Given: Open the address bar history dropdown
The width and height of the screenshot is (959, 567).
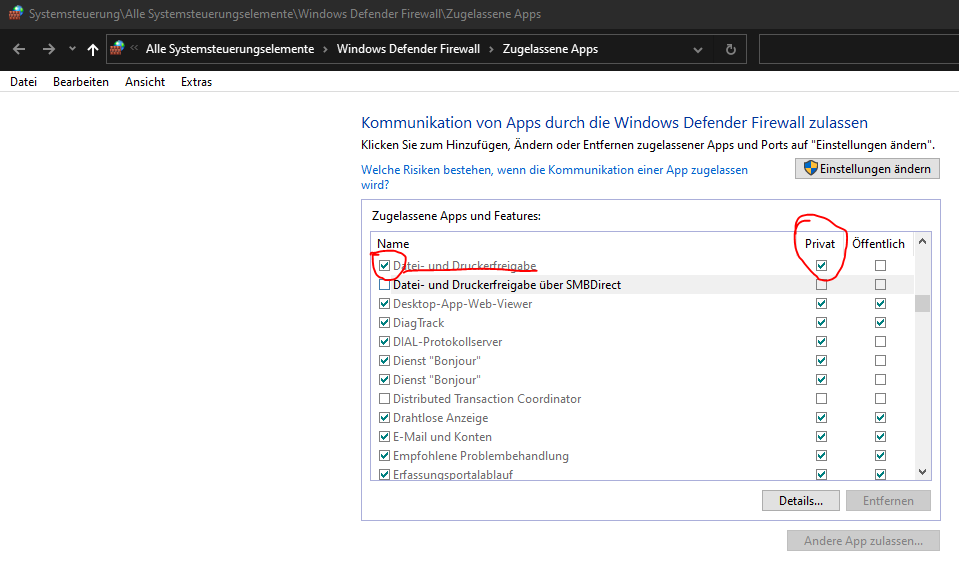Looking at the screenshot, I should [698, 50].
